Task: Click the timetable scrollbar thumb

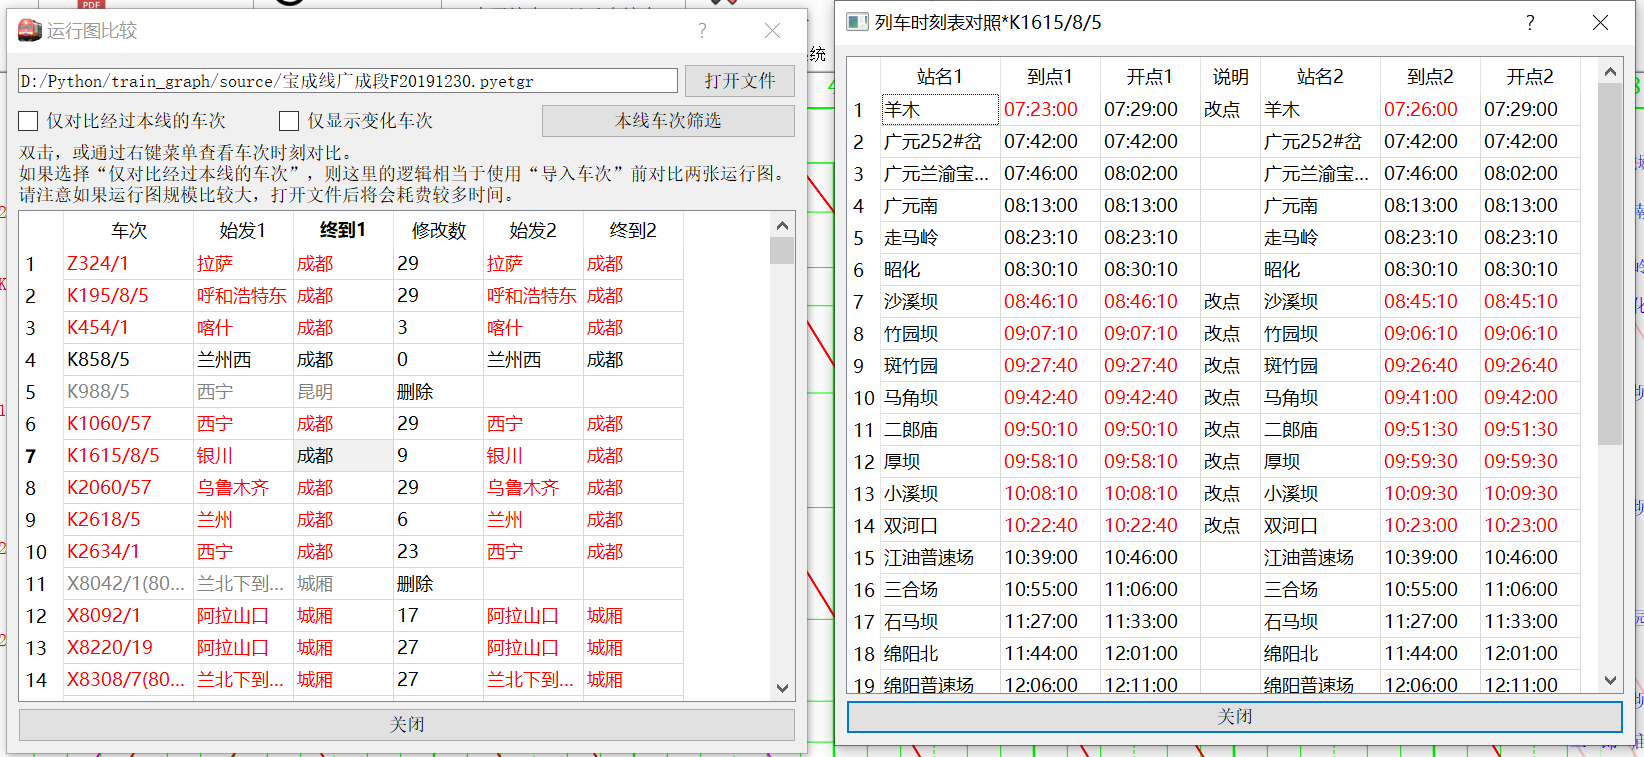Action: coord(1610,264)
